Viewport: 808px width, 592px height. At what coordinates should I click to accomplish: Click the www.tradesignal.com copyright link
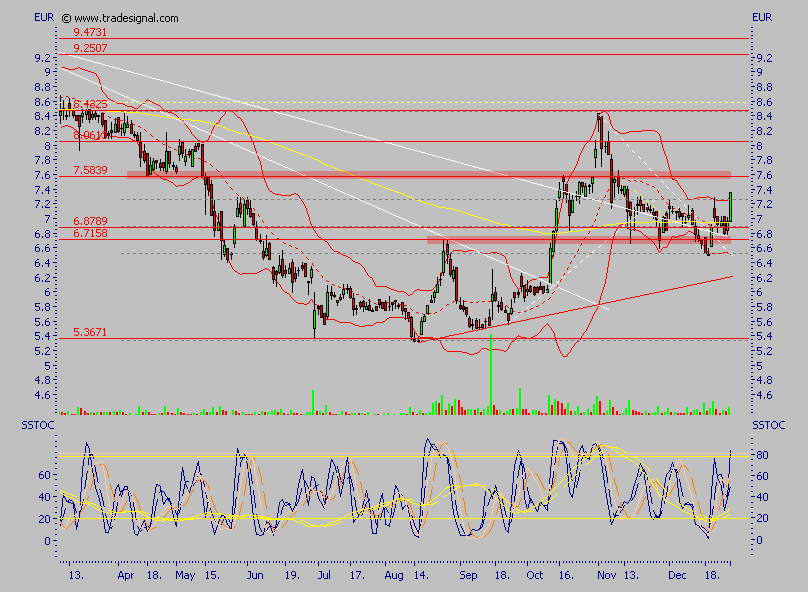(126, 18)
